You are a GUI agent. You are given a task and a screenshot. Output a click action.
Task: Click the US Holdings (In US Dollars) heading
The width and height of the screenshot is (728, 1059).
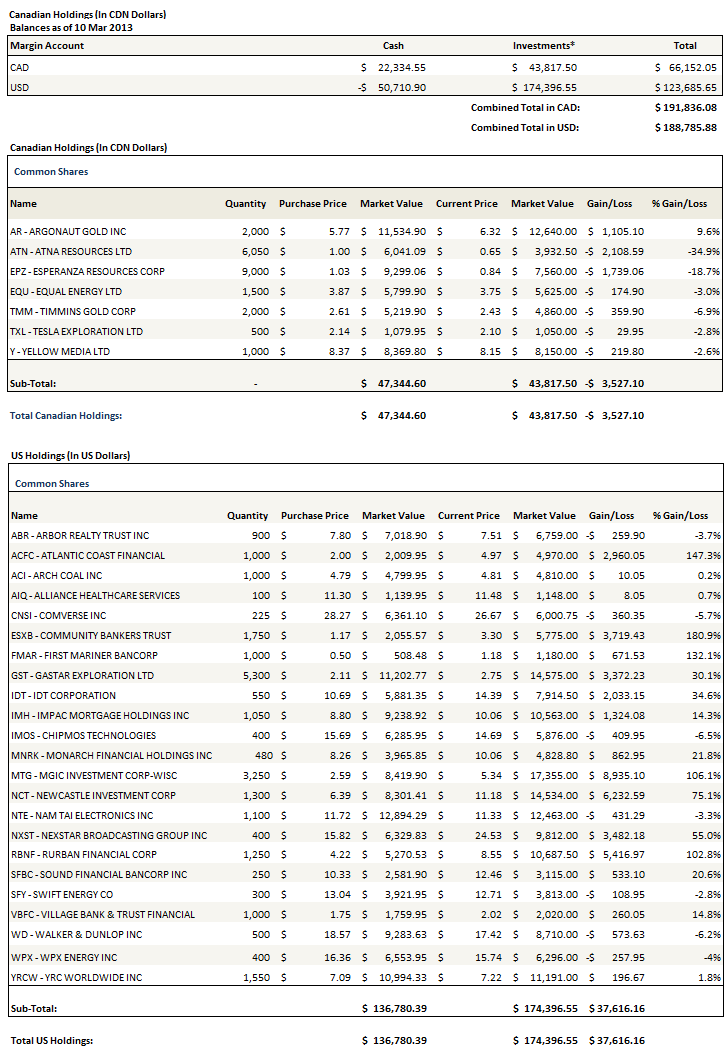click(x=69, y=455)
